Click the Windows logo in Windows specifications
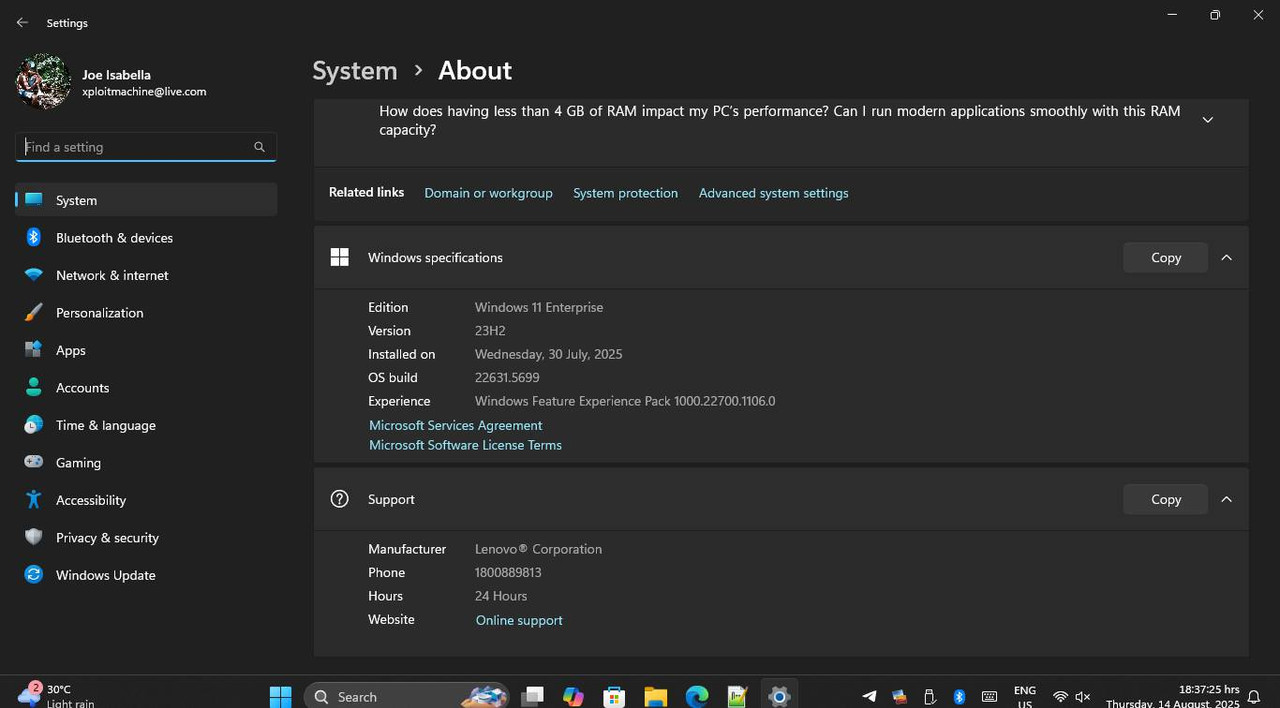Viewport: 1280px width, 708px height. tap(340, 257)
